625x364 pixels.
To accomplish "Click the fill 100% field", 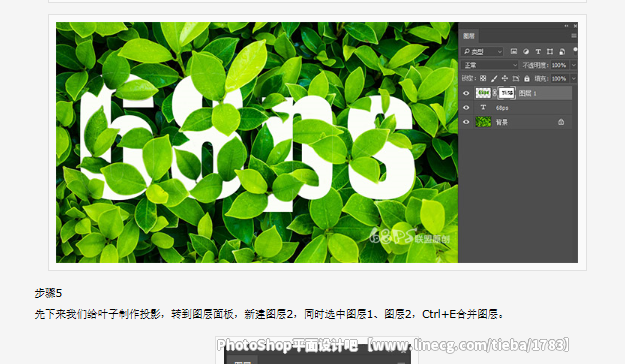I will coord(560,79).
